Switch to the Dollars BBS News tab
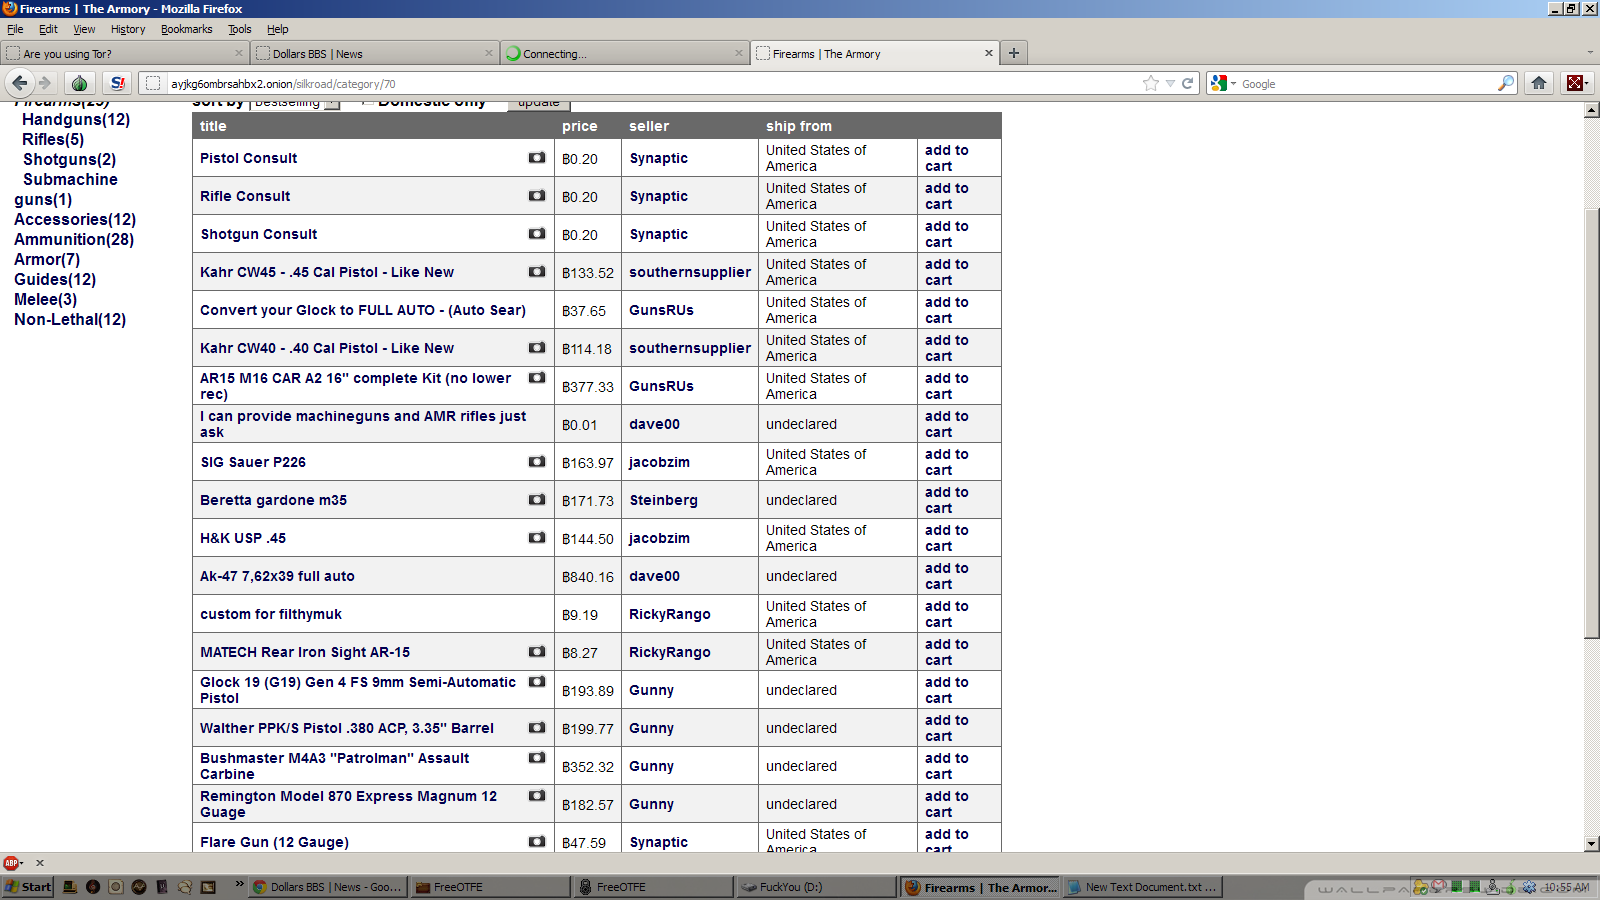1600x900 pixels. click(x=374, y=53)
